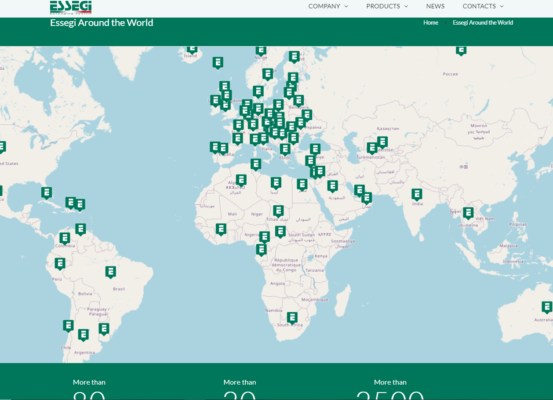Image resolution: width=553 pixels, height=400 pixels.
Task: Open the COMPANY dropdown menu
Action: pos(328,6)
